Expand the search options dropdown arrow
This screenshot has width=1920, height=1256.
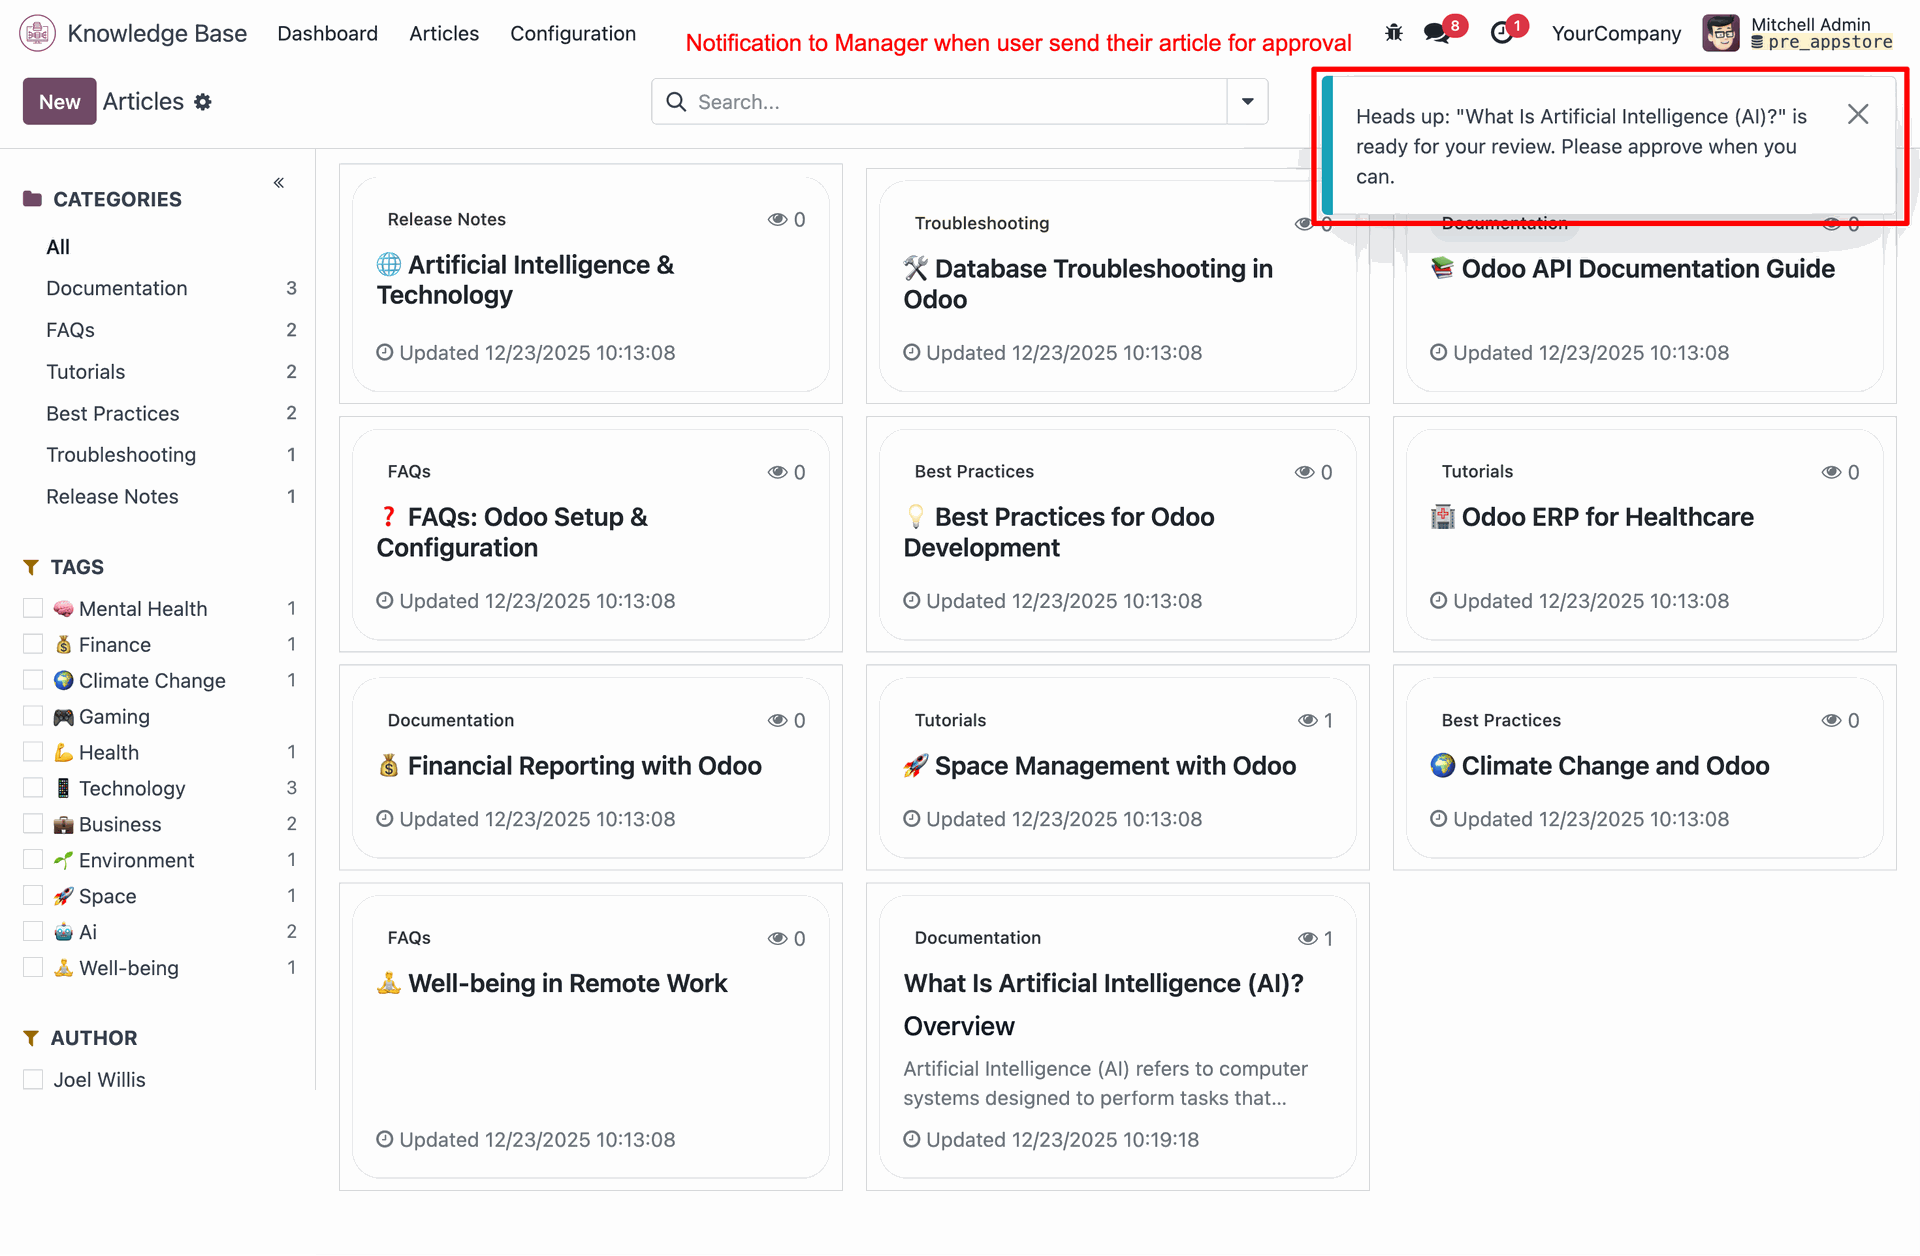click(x=1247, y=102)
